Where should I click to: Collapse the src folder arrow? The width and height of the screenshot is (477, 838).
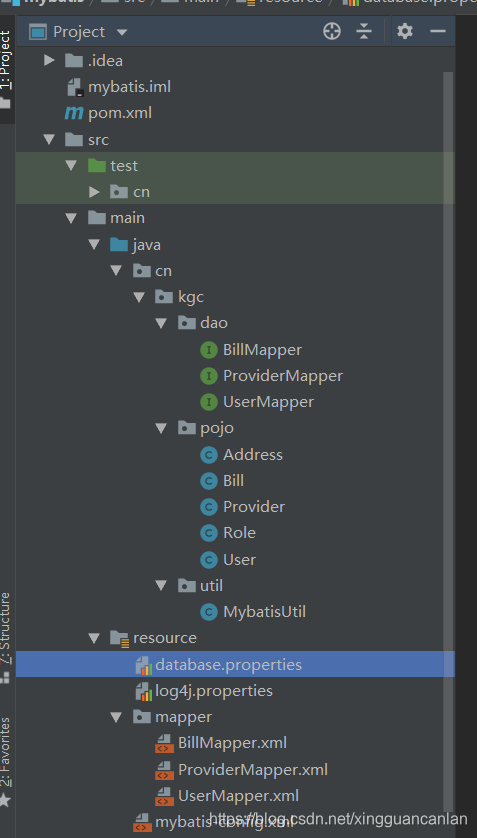(x=49, y=139)
